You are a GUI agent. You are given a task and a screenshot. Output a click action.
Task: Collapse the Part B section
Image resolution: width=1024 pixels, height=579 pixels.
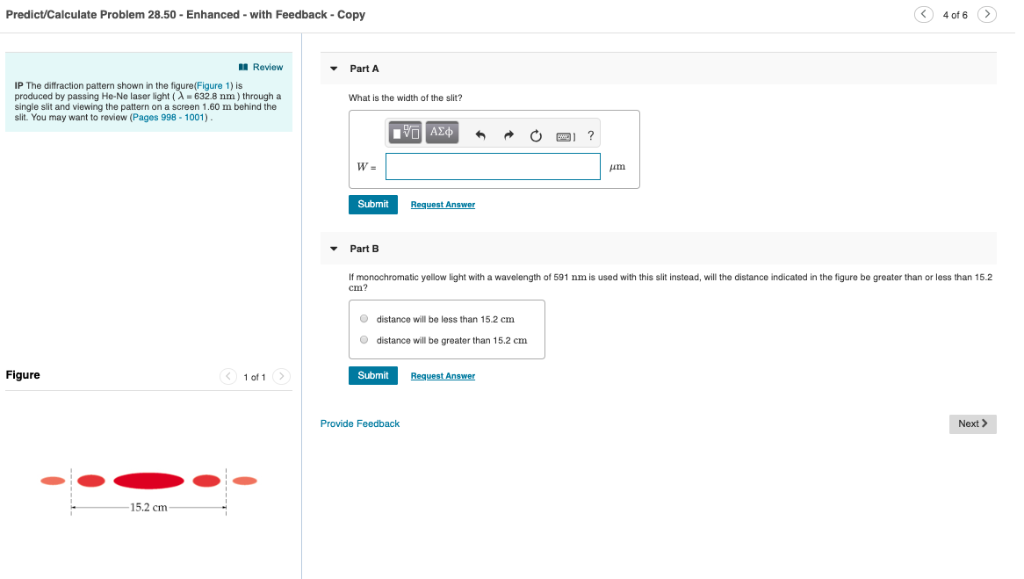point(333,248)
